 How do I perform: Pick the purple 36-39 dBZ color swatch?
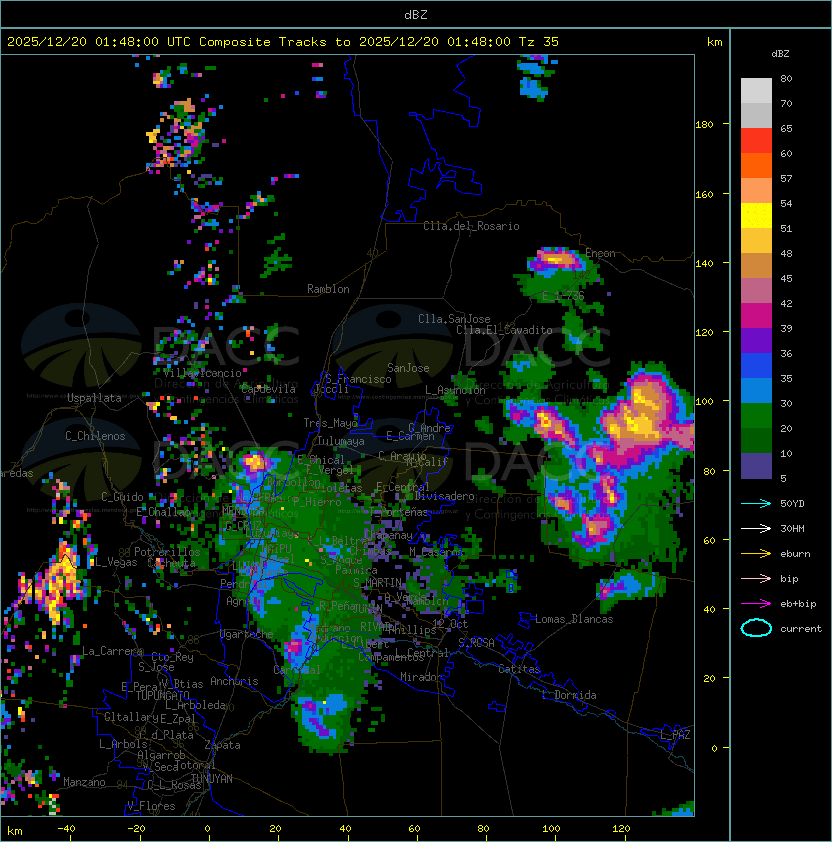(756, 340)
